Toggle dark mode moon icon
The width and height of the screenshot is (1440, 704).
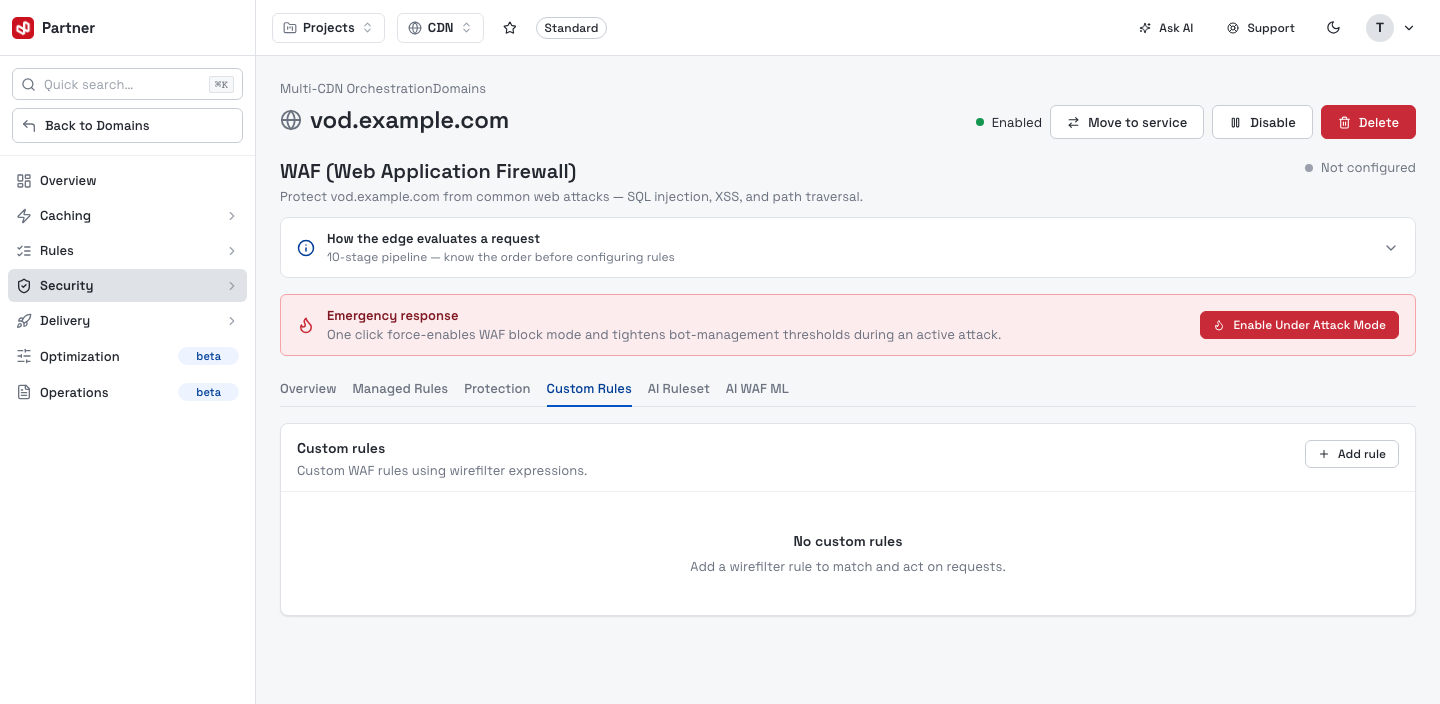[1333, 28]
